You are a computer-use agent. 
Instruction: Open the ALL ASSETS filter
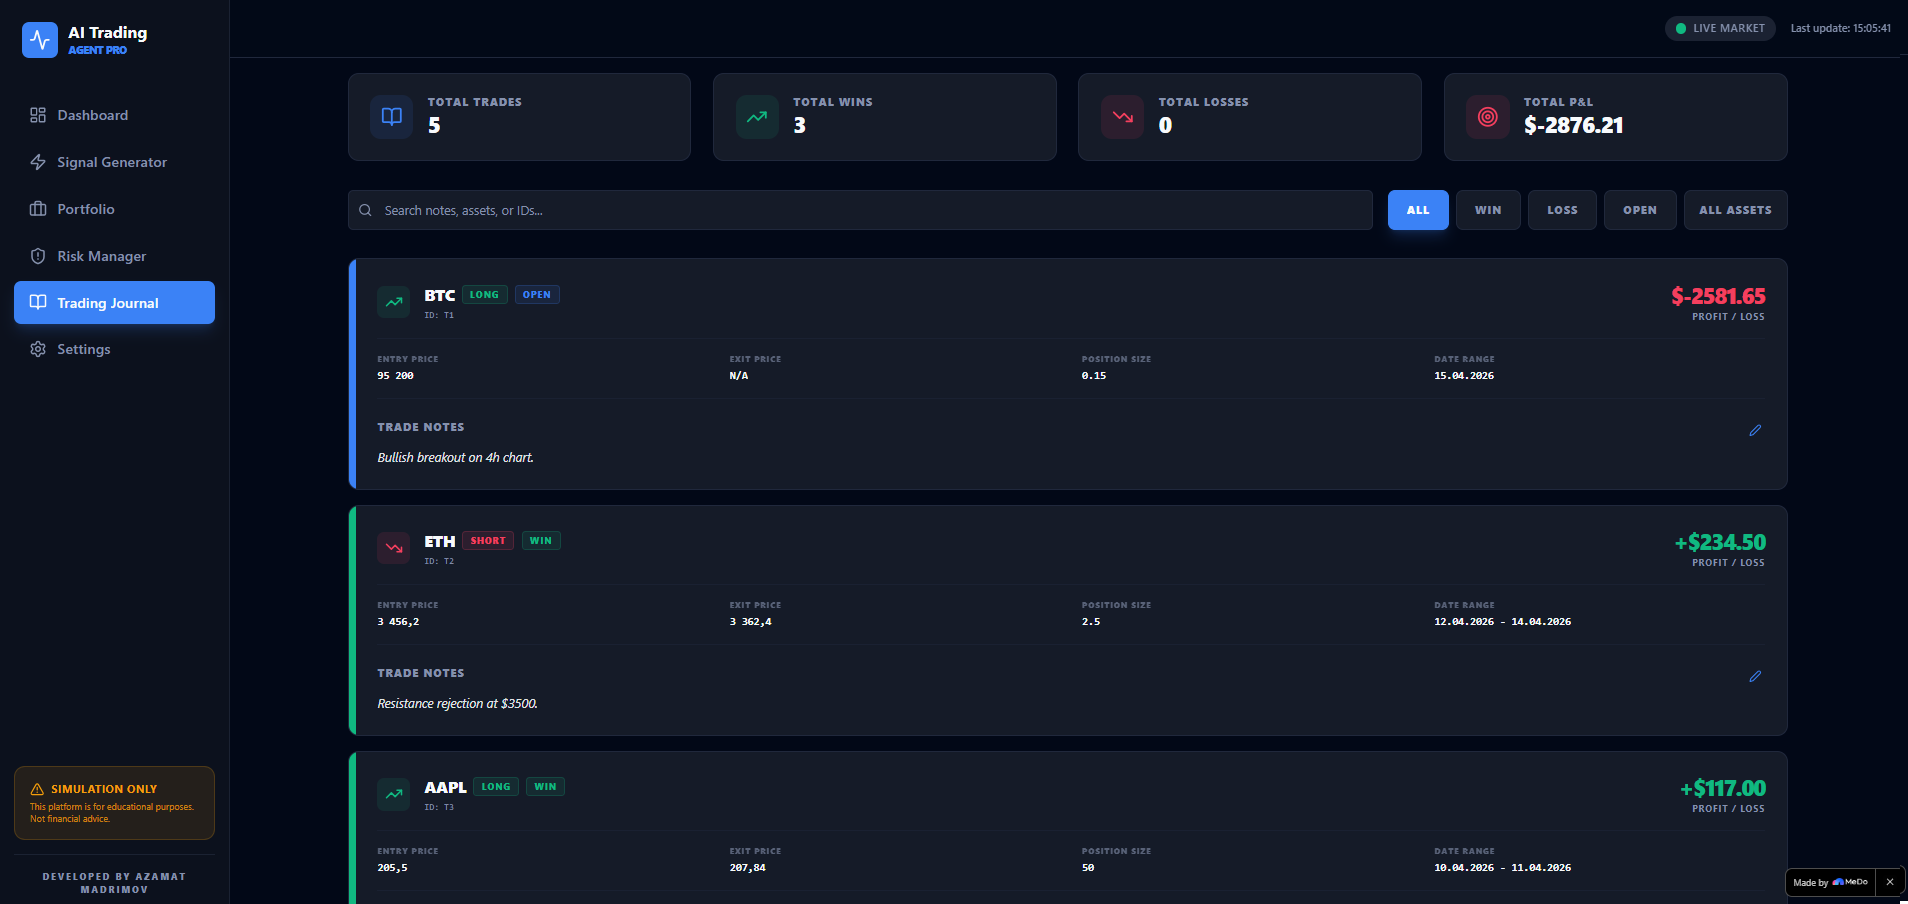1735,210
